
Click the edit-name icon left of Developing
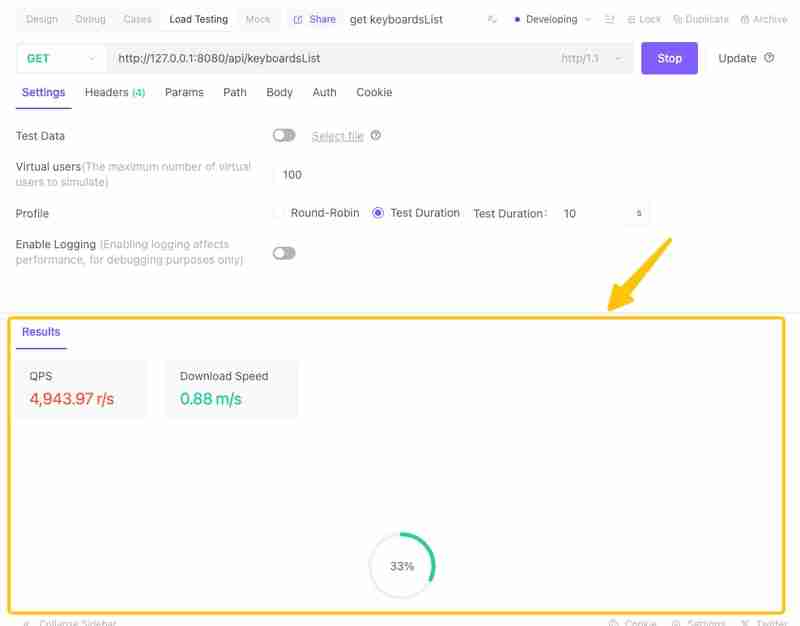tap(492, 19)
